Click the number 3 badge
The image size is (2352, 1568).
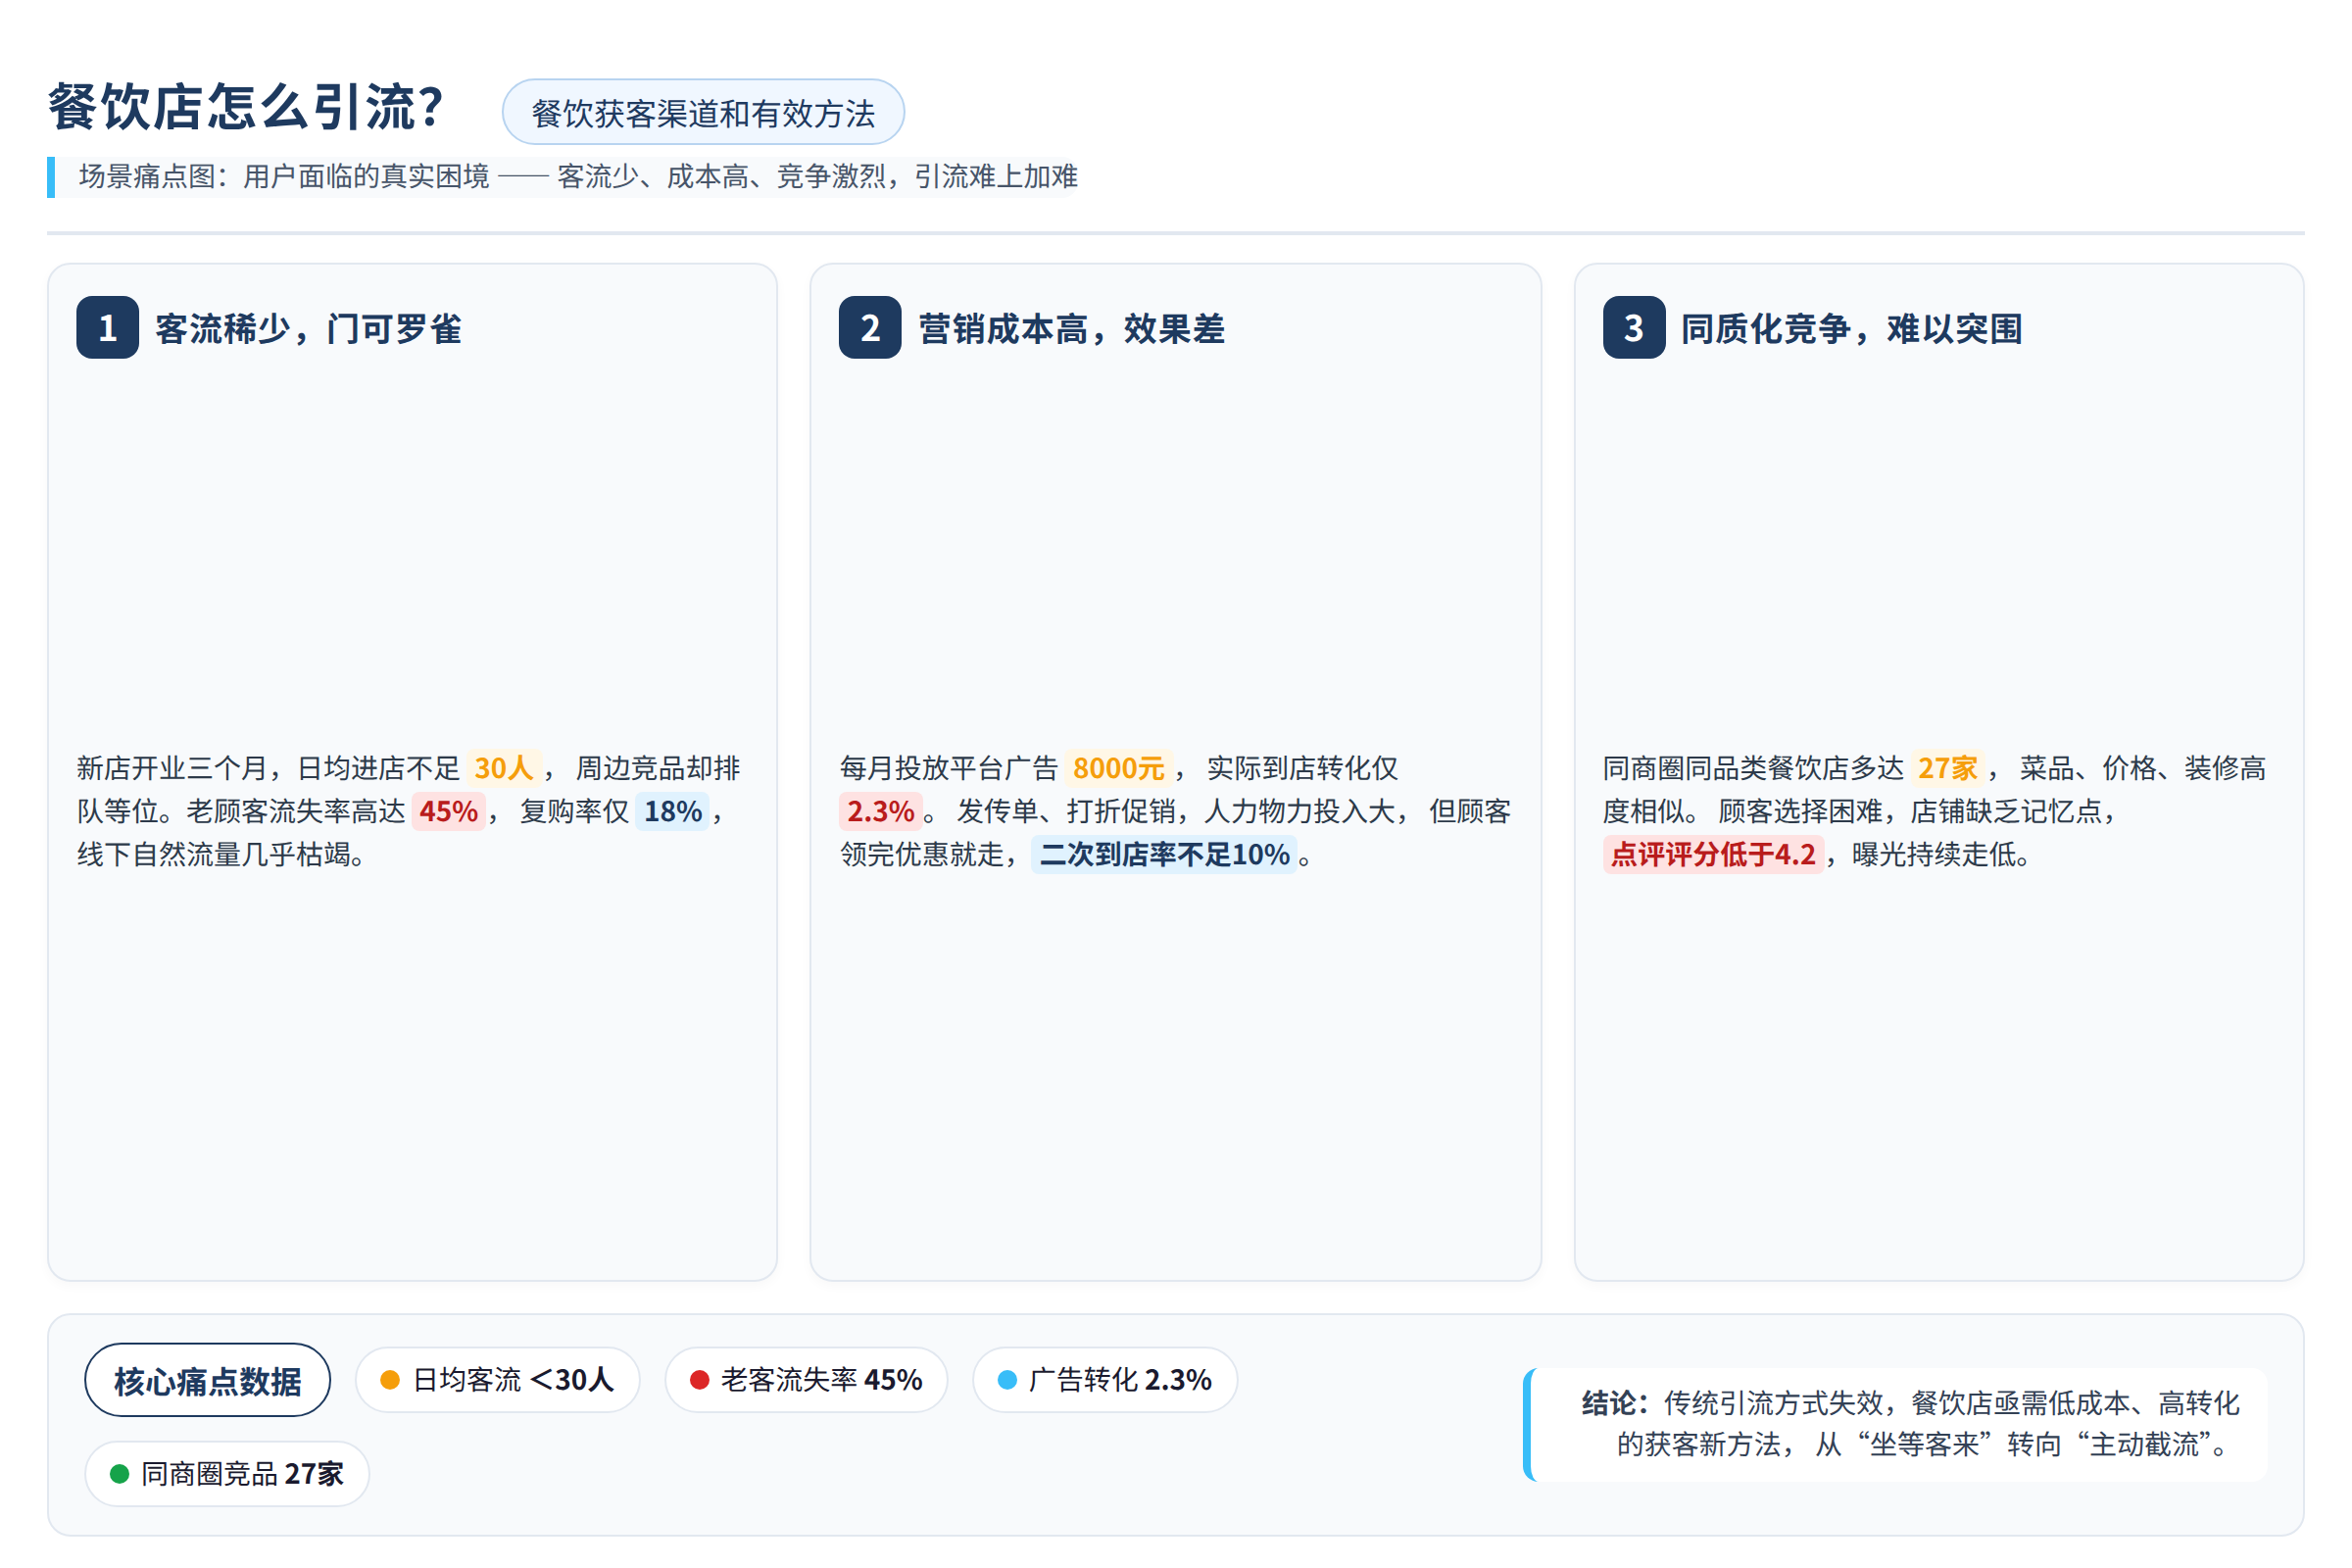tap(1634, 328)
